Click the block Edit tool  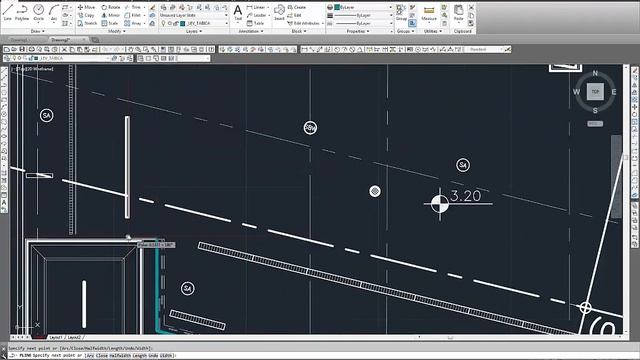295,15
